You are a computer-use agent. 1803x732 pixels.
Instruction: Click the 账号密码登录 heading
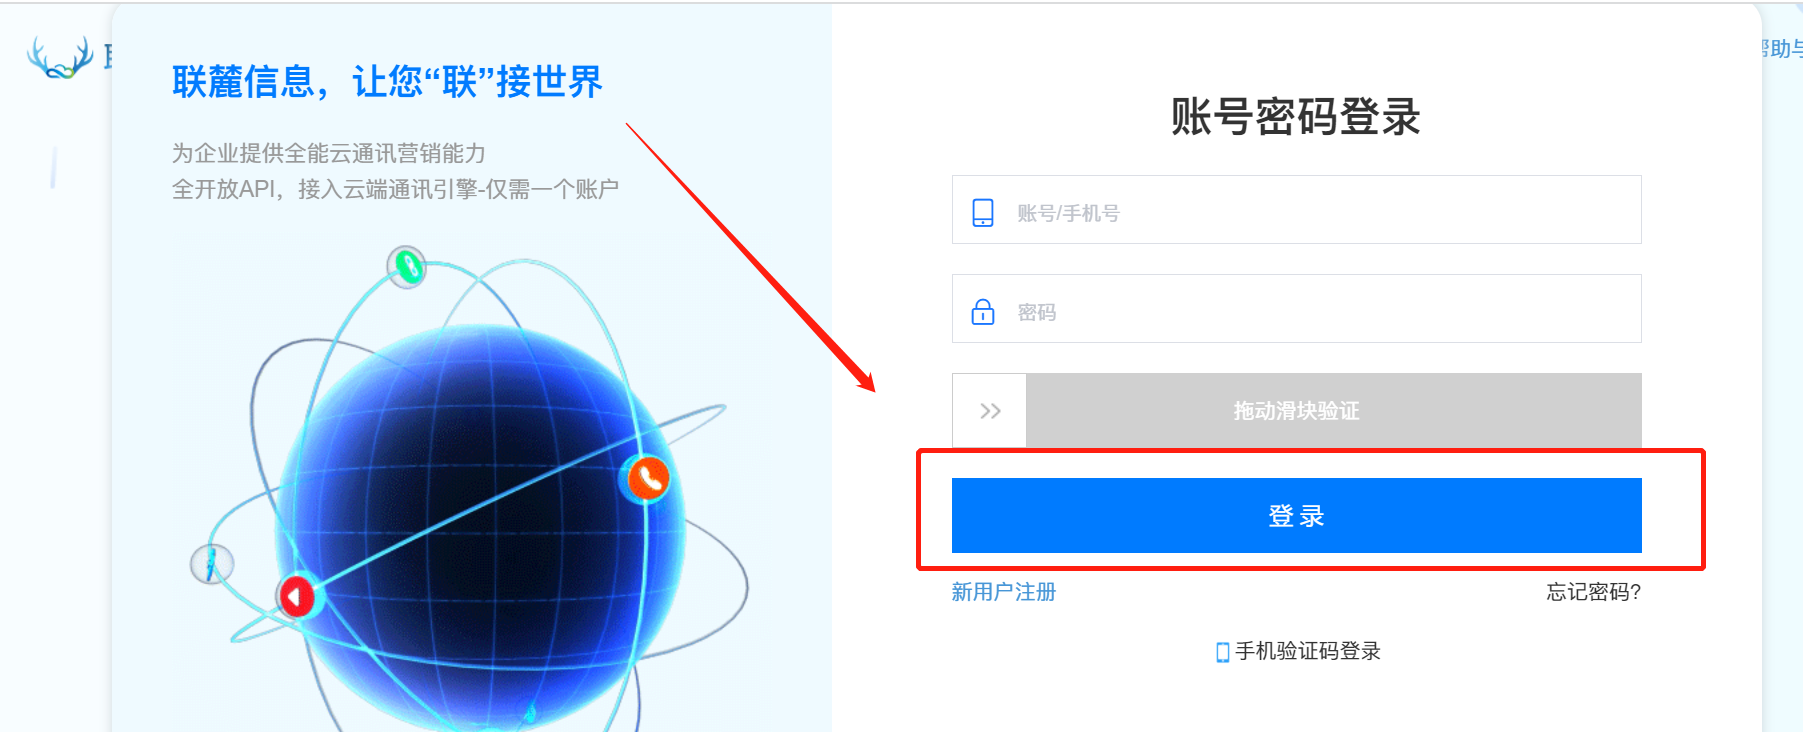tap(1295, 117)
